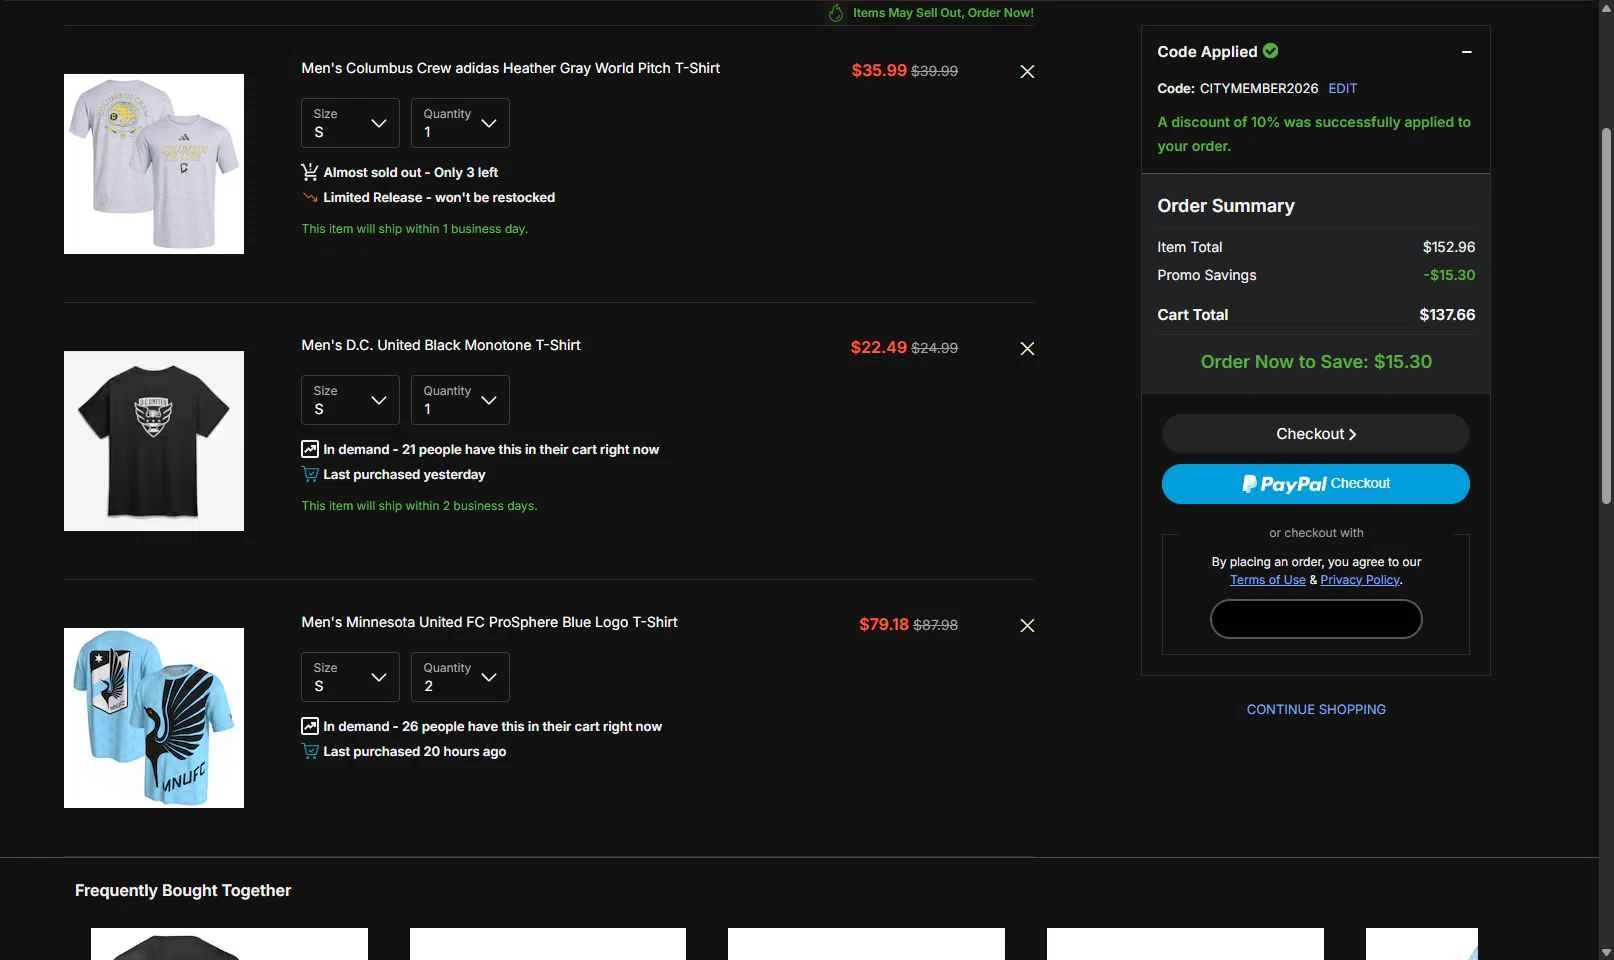Click the Limited Release trend-down icon
This screenshot has width=1614, height=960.
[310, 198]
